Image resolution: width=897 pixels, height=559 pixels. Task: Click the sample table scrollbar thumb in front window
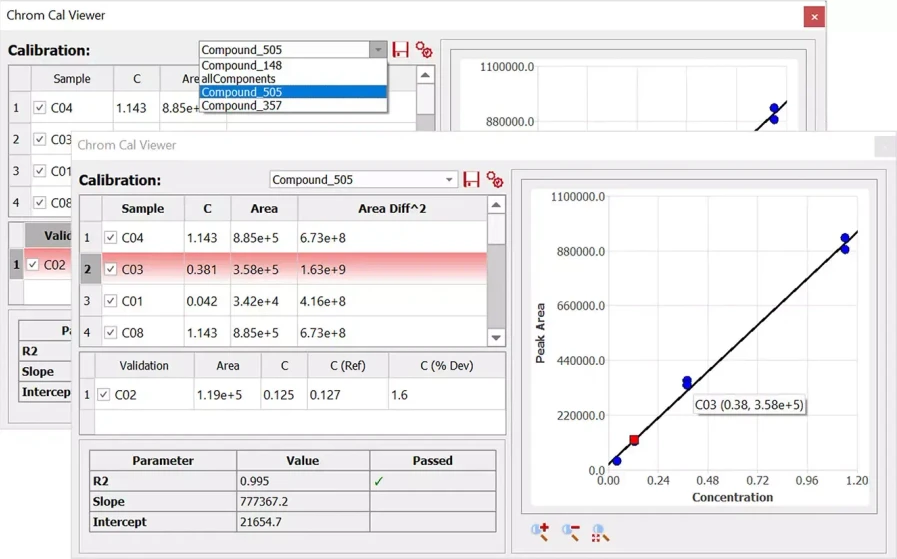point(497,230)
